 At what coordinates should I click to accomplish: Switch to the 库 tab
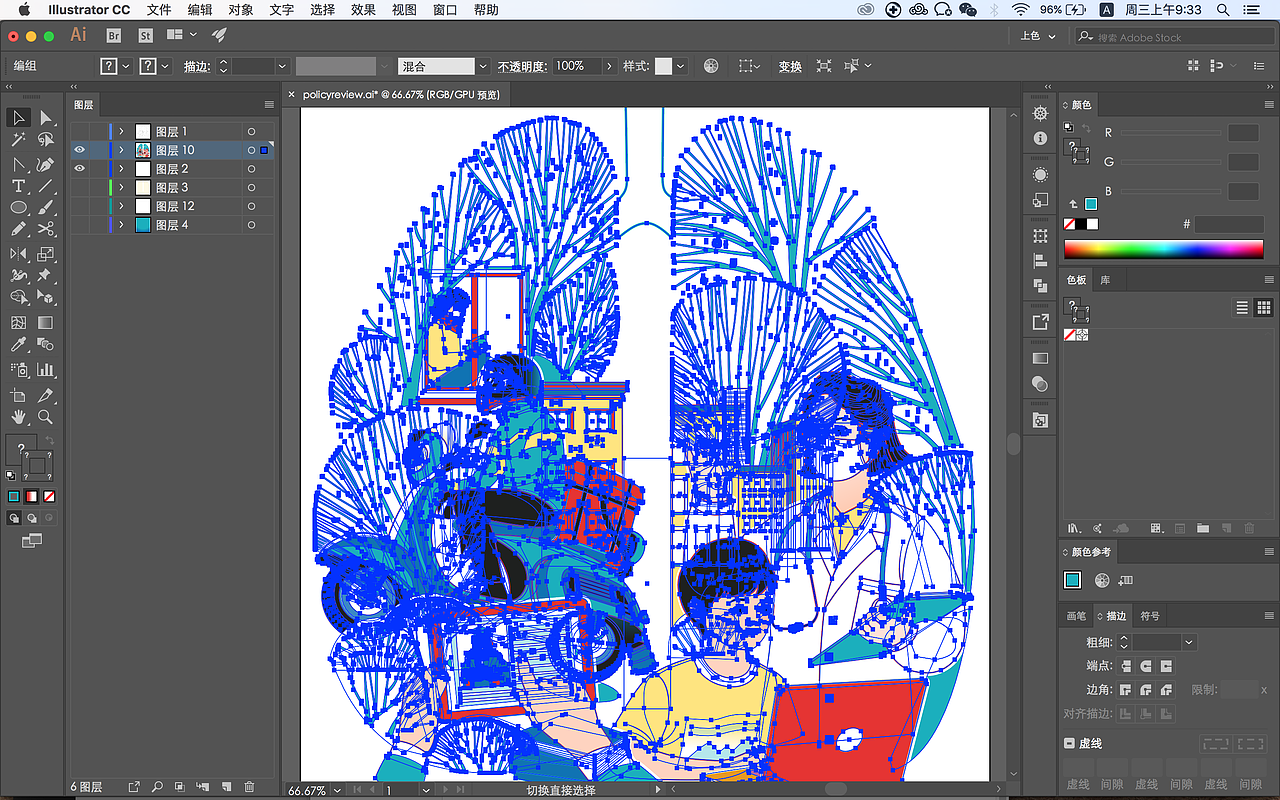point(1105,280)
